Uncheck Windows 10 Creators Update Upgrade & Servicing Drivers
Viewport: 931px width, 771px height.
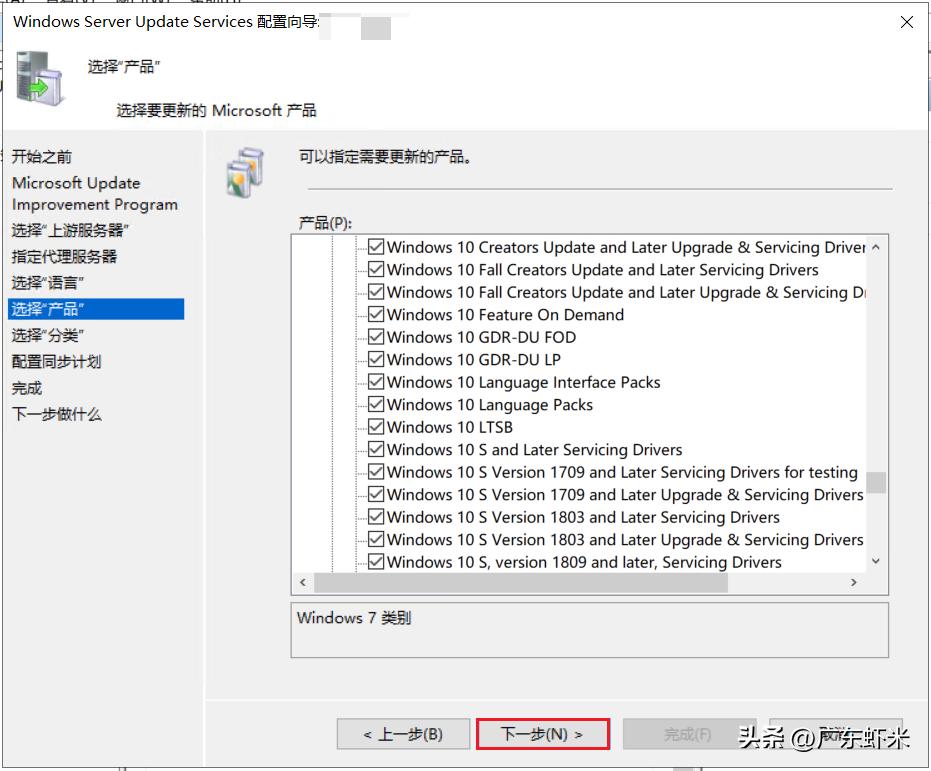[x=376, y=246]
